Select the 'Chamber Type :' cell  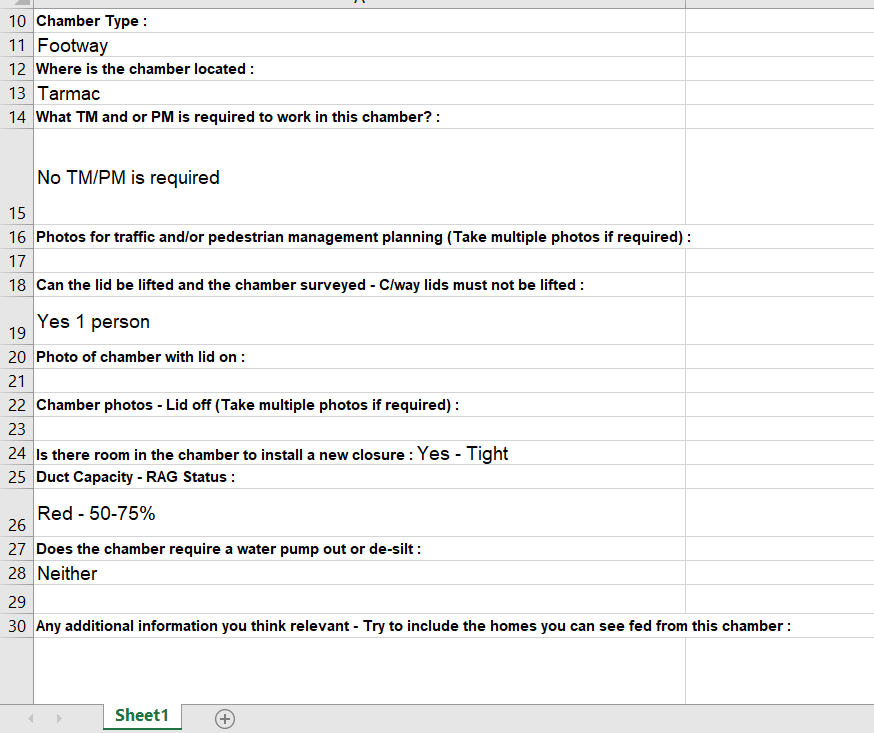point(360,21)
